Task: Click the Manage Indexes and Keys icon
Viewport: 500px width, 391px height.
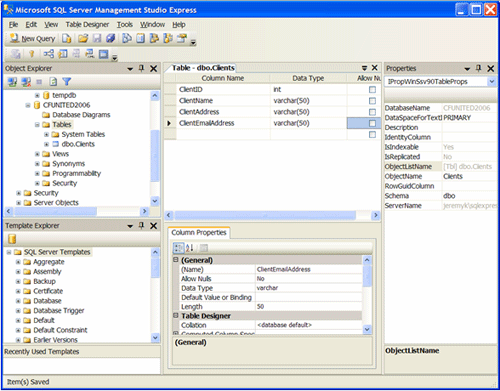Action: tap(63, 54)
